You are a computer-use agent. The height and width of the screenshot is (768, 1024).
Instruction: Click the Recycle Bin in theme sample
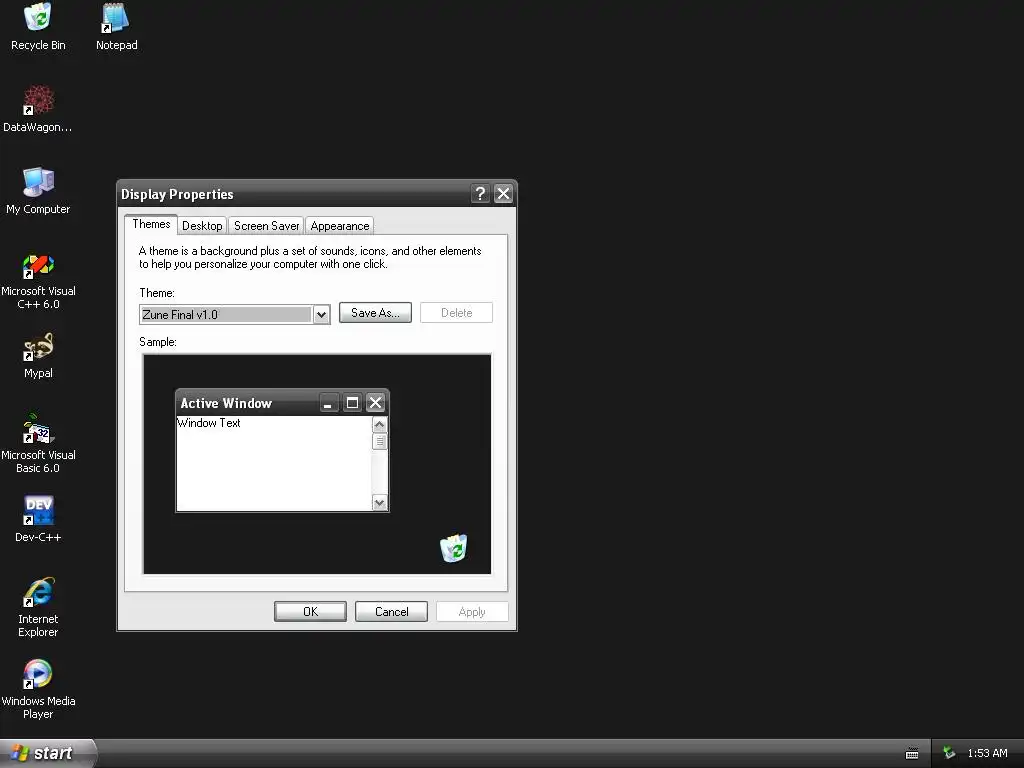453,547
